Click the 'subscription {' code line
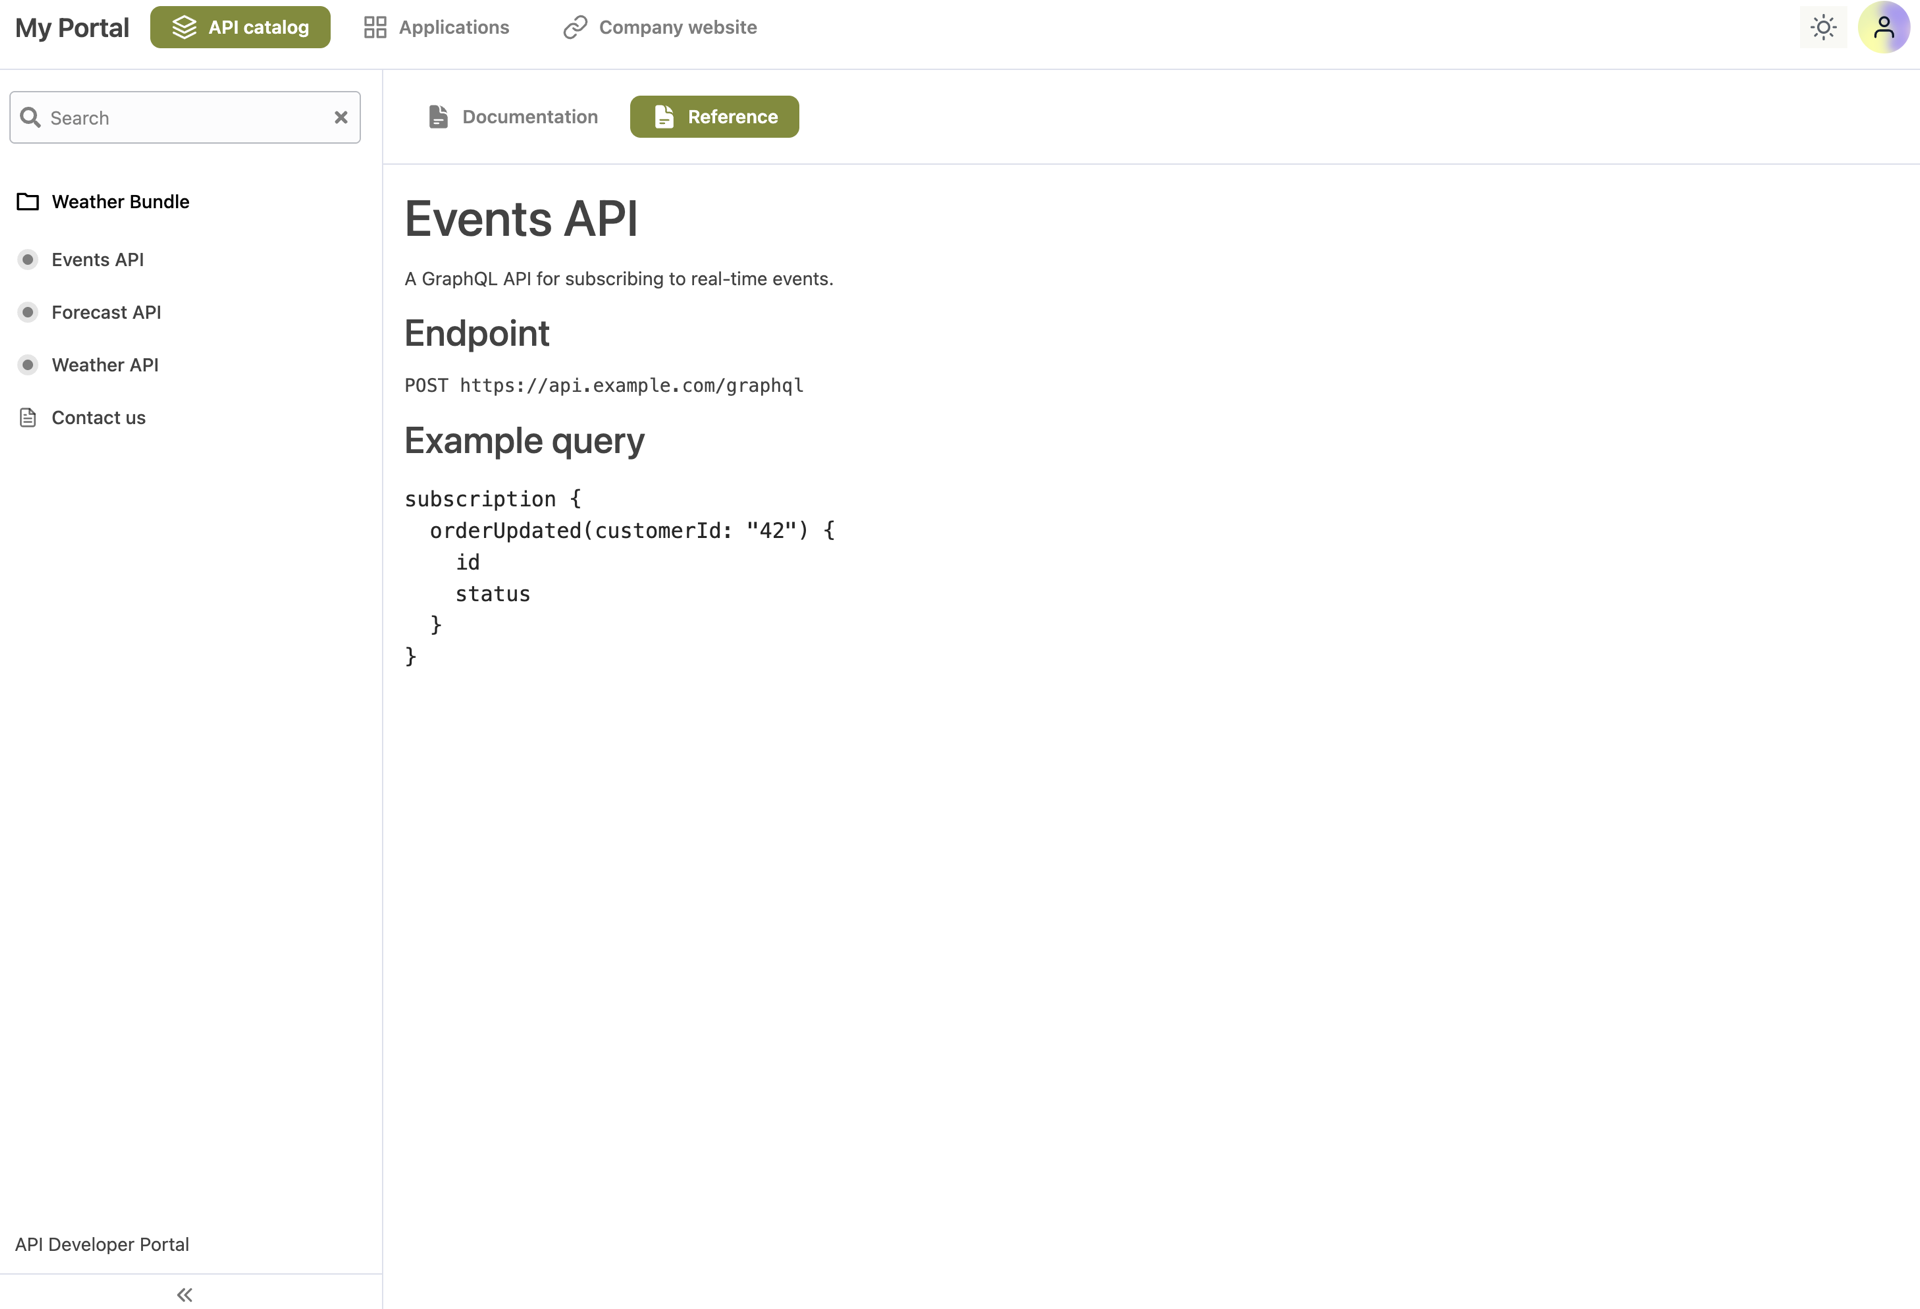Screen dimensions: 1920x1309 click(x=493, y=499)
